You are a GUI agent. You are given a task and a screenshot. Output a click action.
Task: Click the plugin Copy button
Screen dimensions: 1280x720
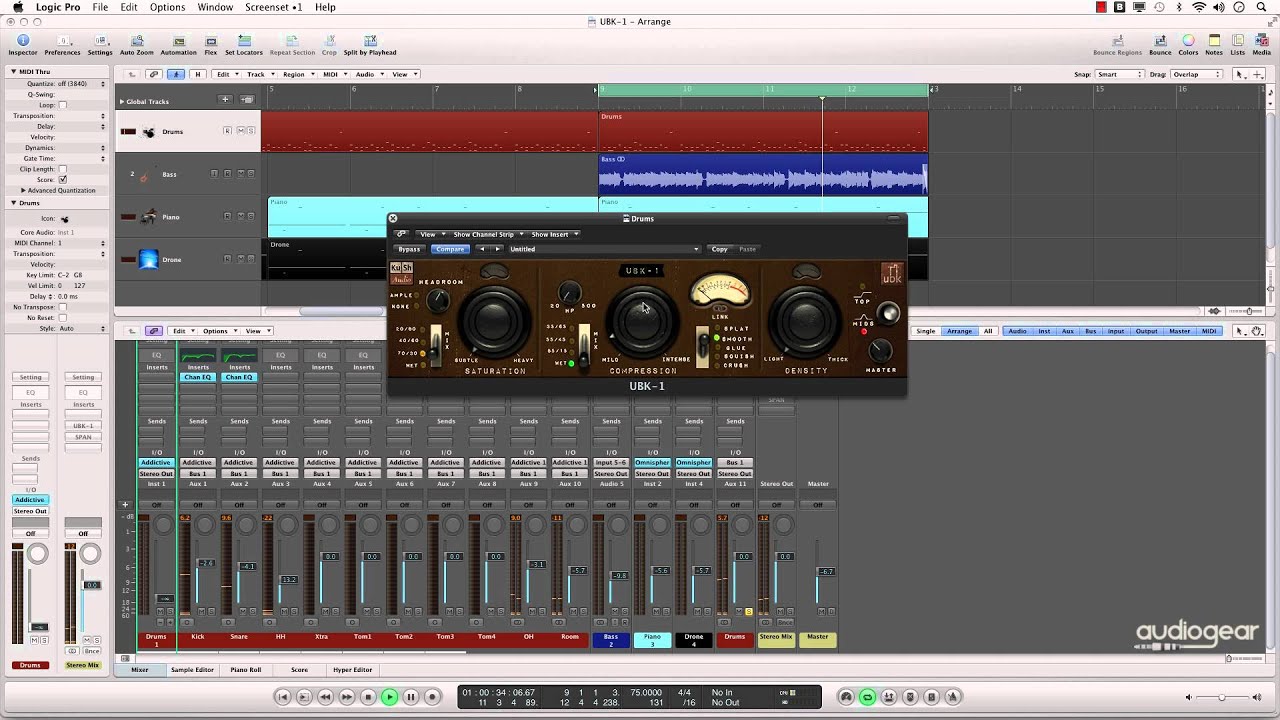tap(719, 249)
